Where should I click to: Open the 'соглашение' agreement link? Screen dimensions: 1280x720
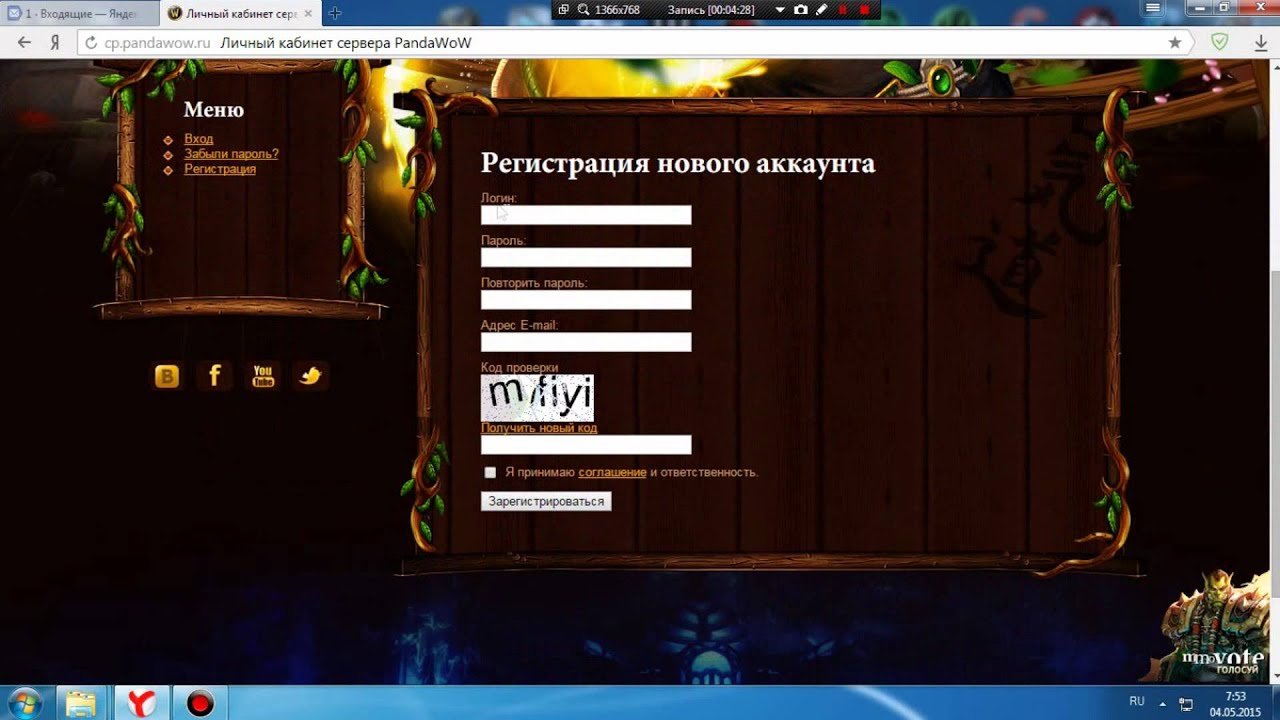(x=612, y=472)
